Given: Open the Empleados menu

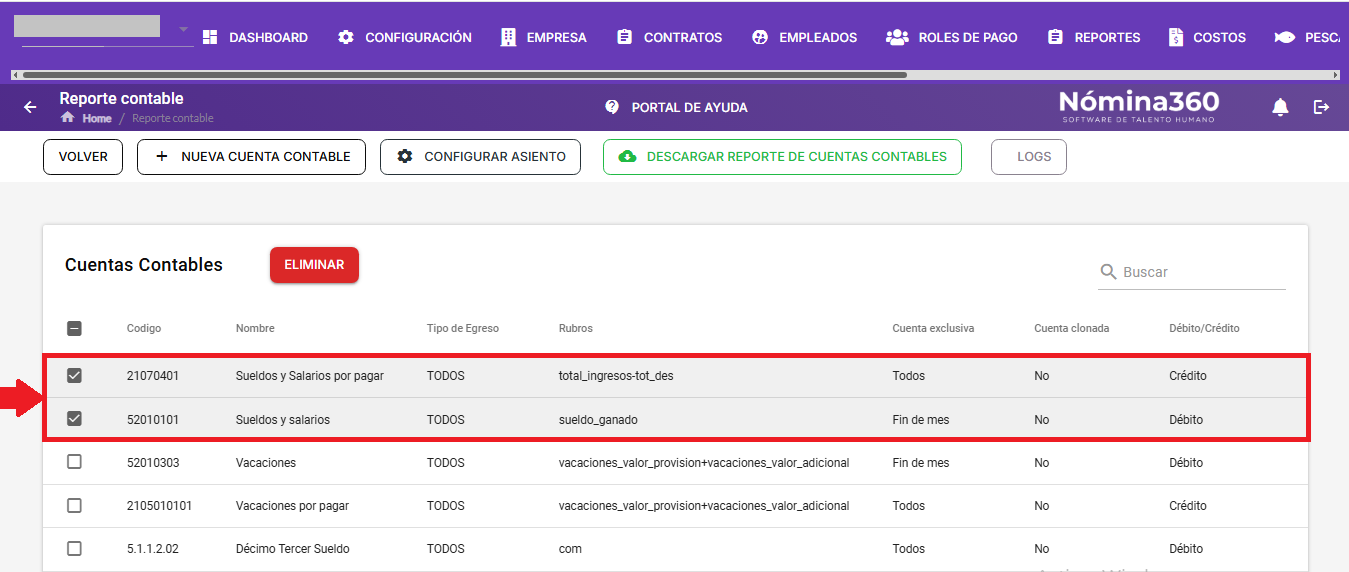Looking at the screenshot, I should tap(805, 37).
